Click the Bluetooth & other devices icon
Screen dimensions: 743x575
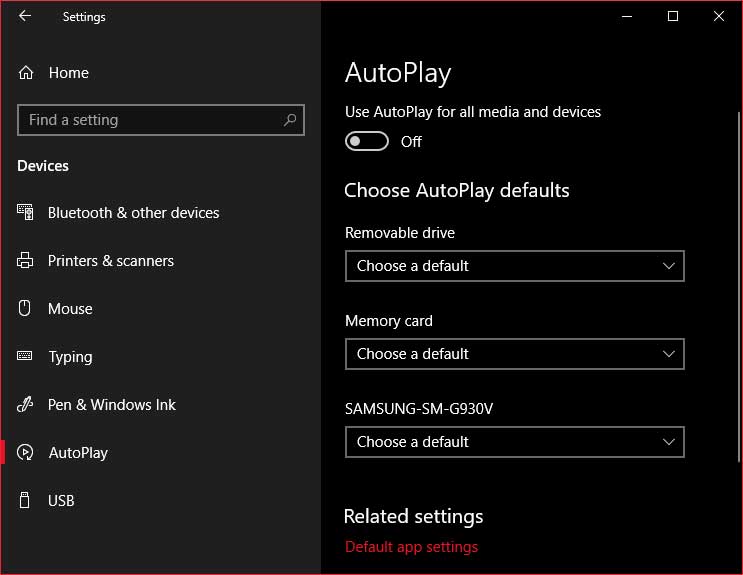25,212
